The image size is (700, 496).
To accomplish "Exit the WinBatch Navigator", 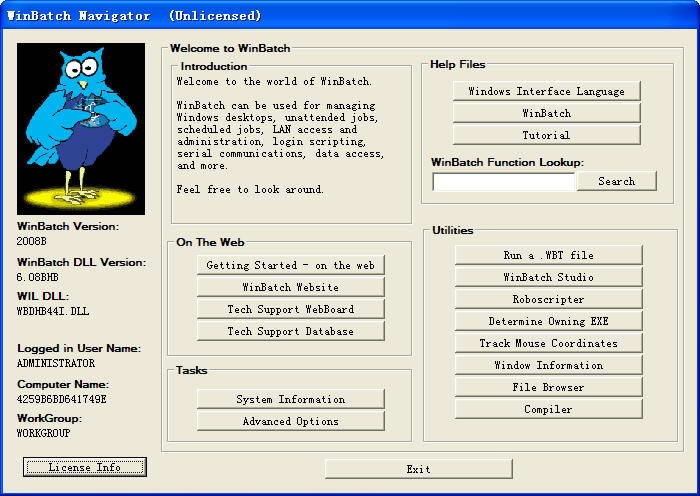I will [419, 469].
